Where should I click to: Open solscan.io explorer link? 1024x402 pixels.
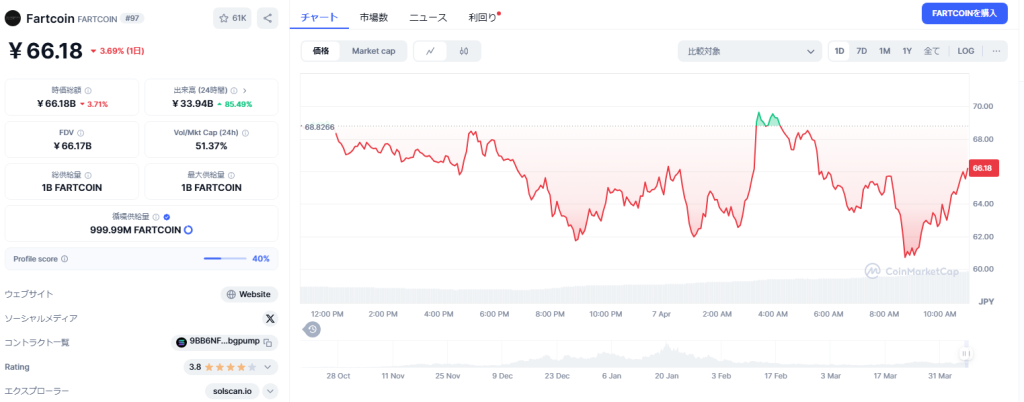pyautogui.click(x=232, y=391)
